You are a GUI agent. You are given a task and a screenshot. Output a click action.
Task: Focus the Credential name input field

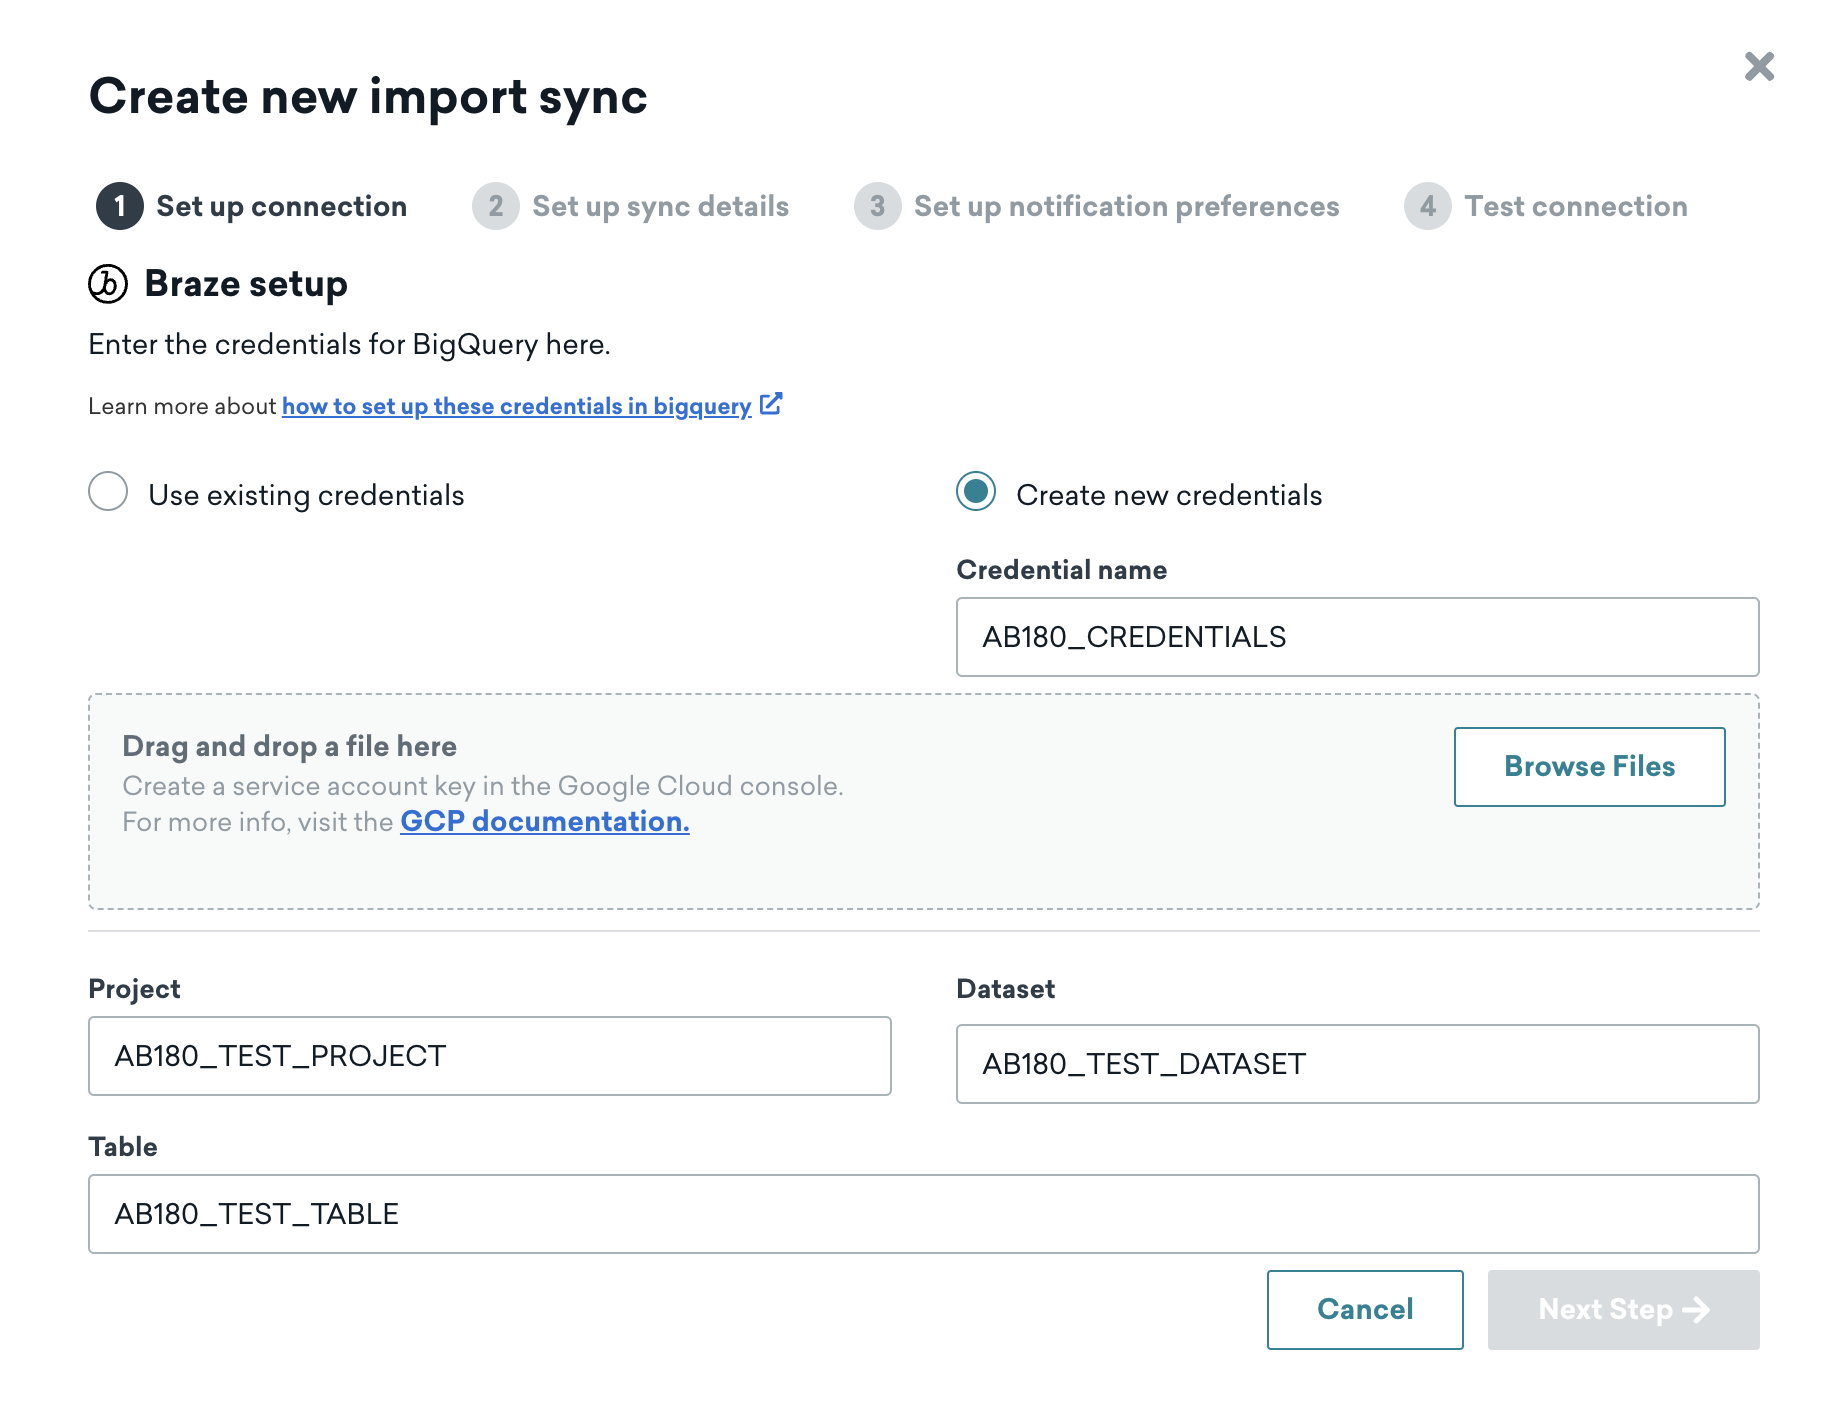click(1358, 637)
